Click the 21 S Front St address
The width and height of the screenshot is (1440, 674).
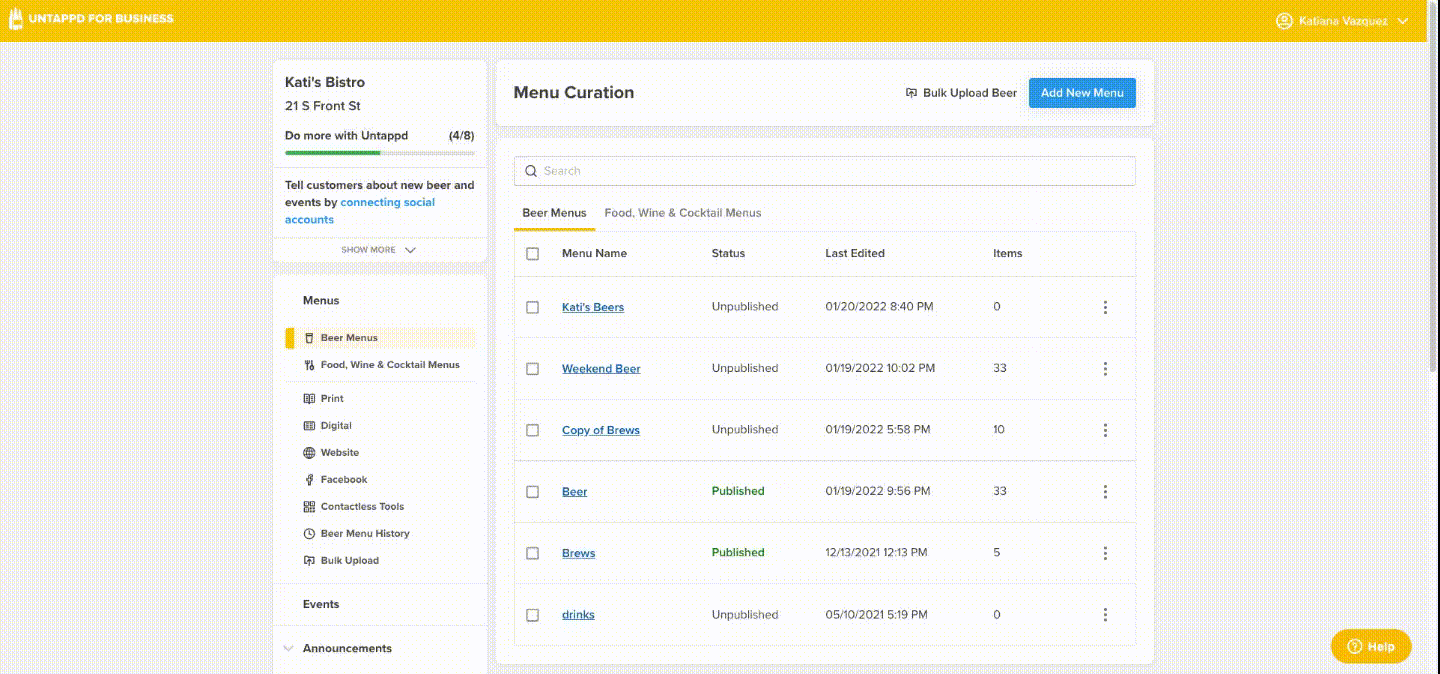click(323, 106)
